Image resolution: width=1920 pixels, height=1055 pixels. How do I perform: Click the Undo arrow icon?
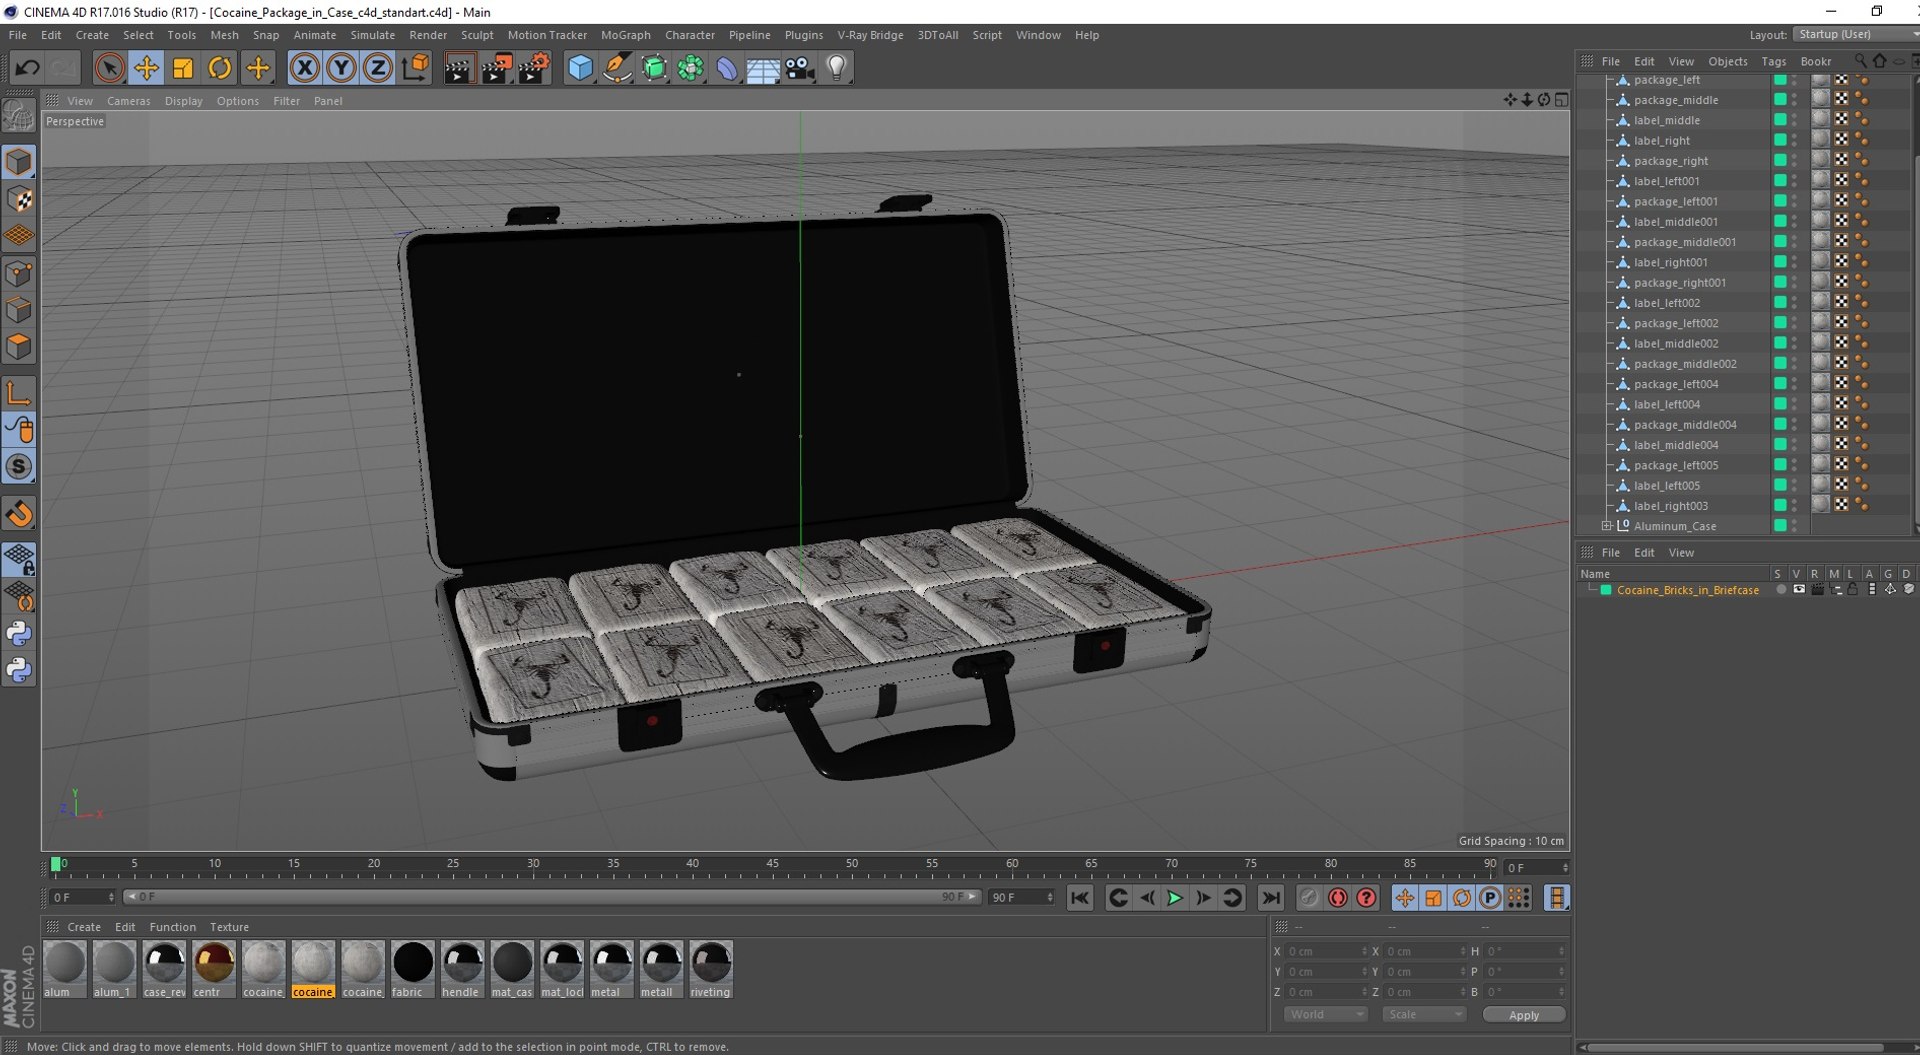coord(27,68)
